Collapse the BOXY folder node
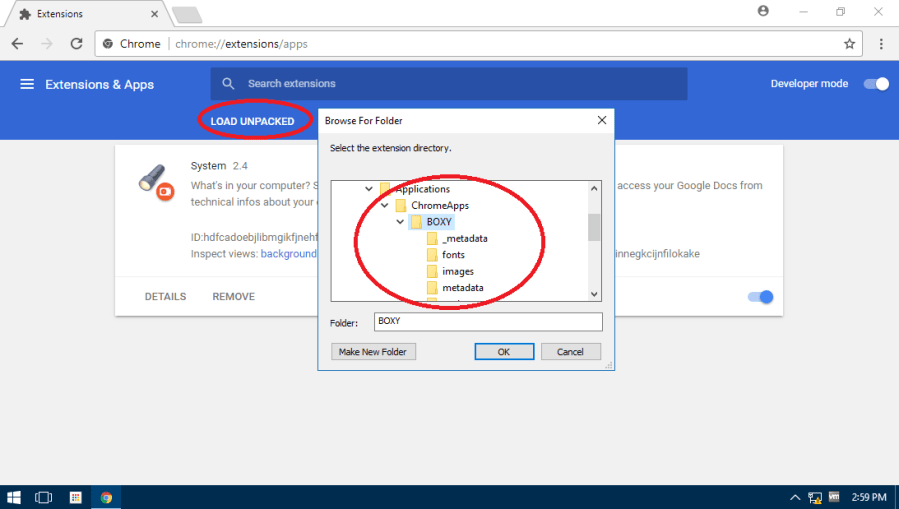Image resolution: width=899 pixels, height=509 pixels. coord(400,222)
